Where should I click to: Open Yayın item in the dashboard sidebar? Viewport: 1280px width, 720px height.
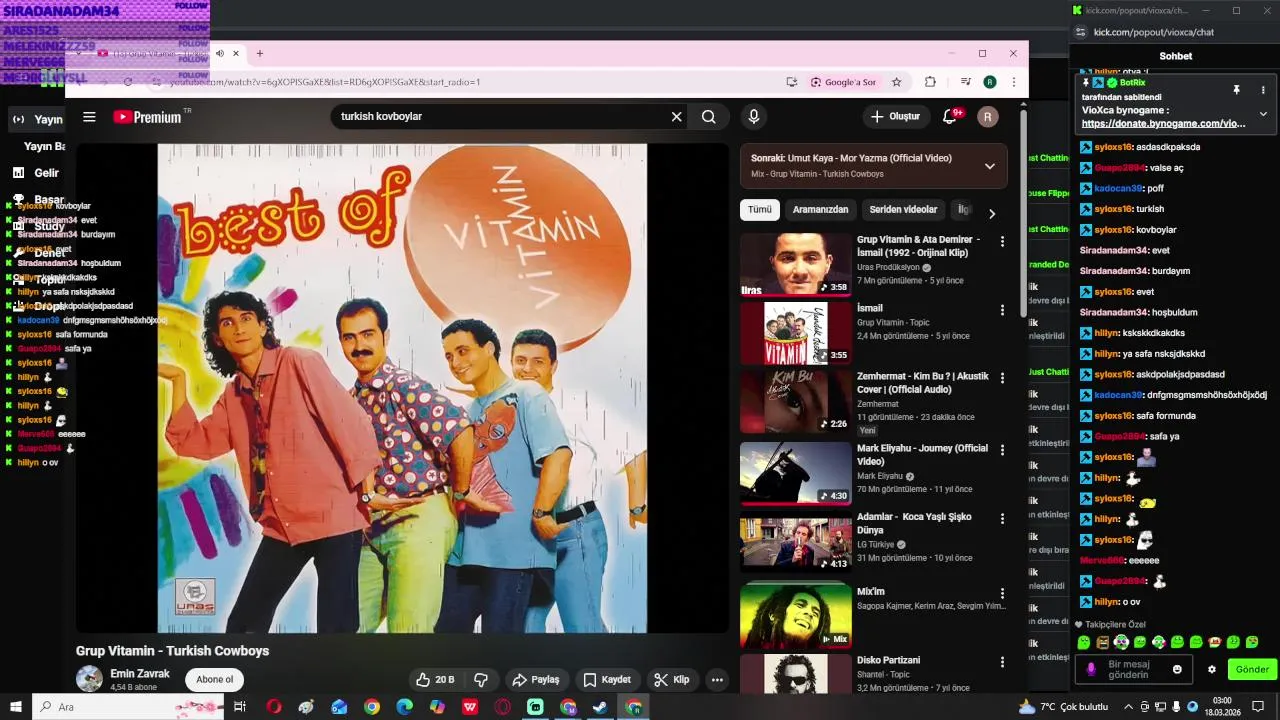(x=38, y=119)
